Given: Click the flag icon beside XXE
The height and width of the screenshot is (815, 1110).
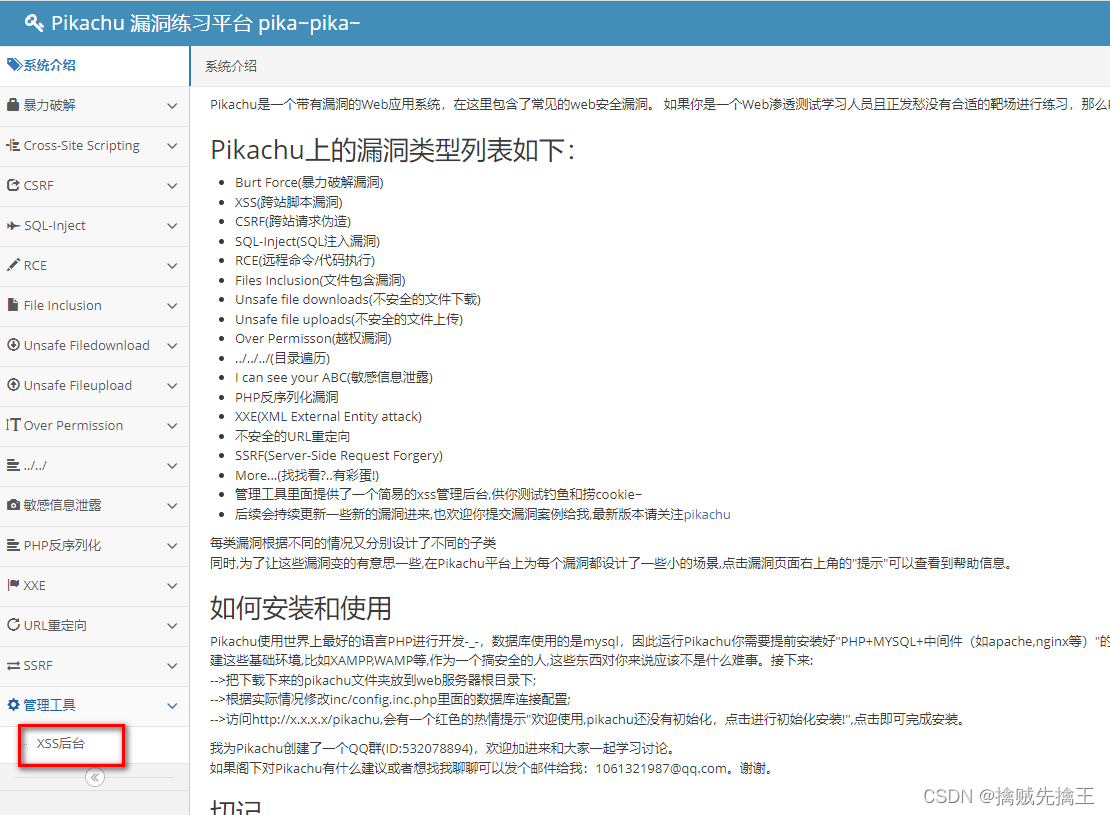Looking at the screenshot, I should (13, 585).
